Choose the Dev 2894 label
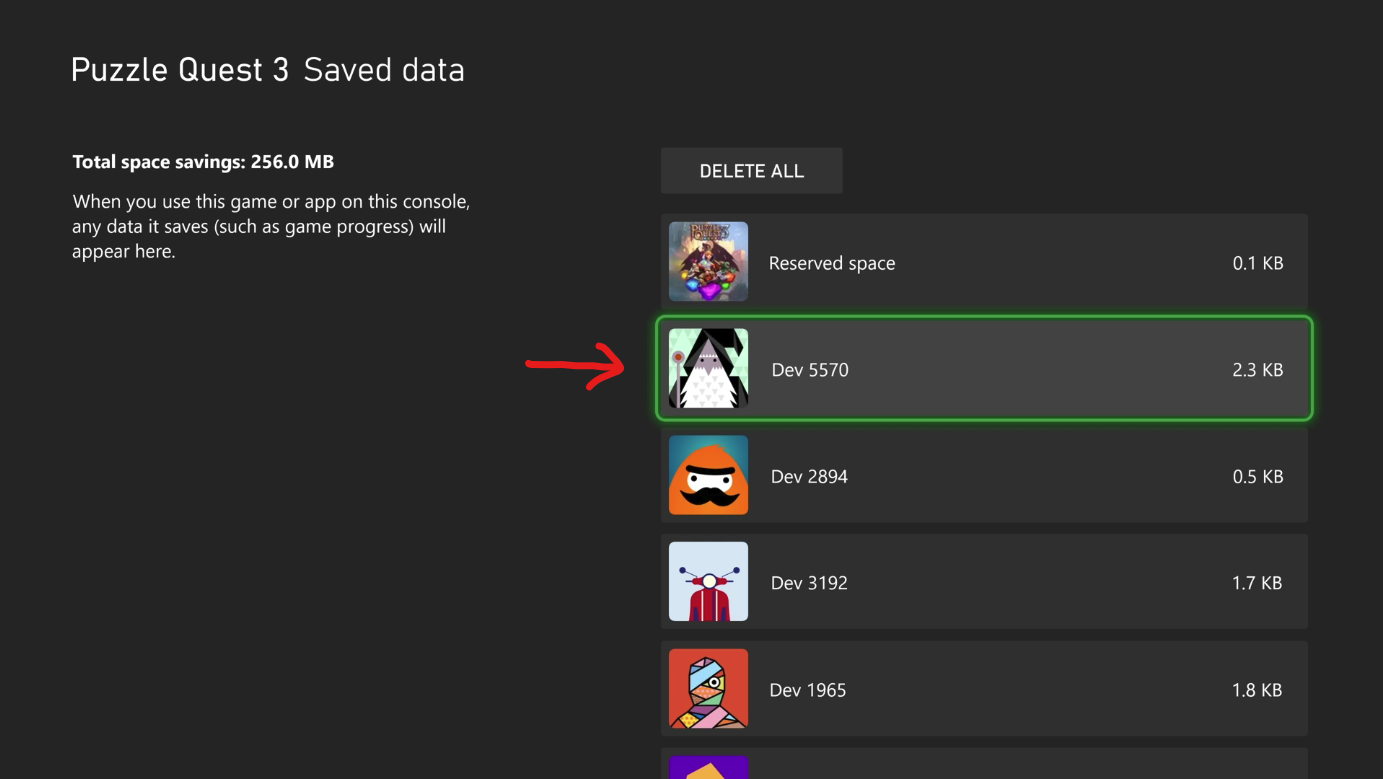 pos(809,477)
